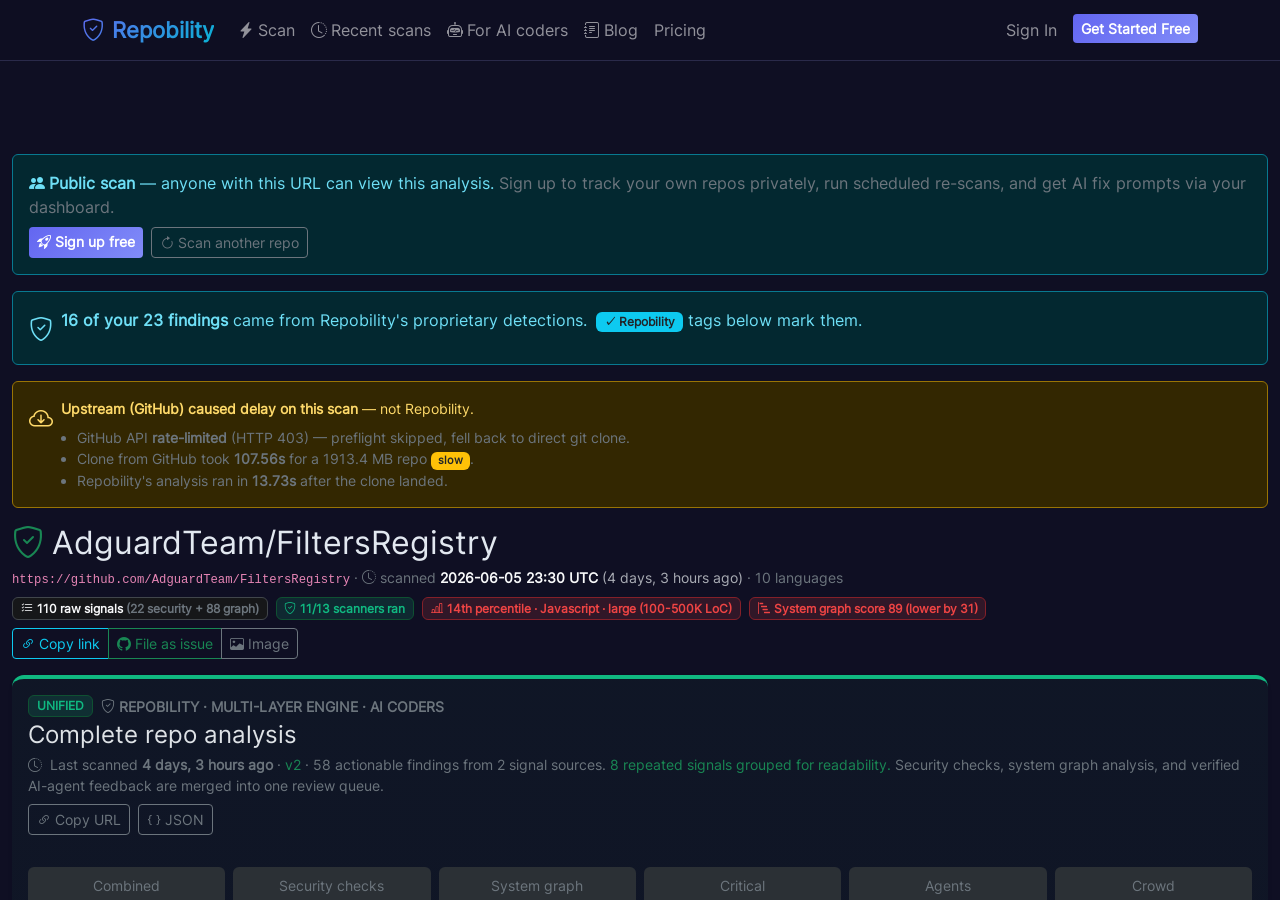1280x900 pixels.
Task: Click the 10 languages text
Action: click(x=799, y=578)
